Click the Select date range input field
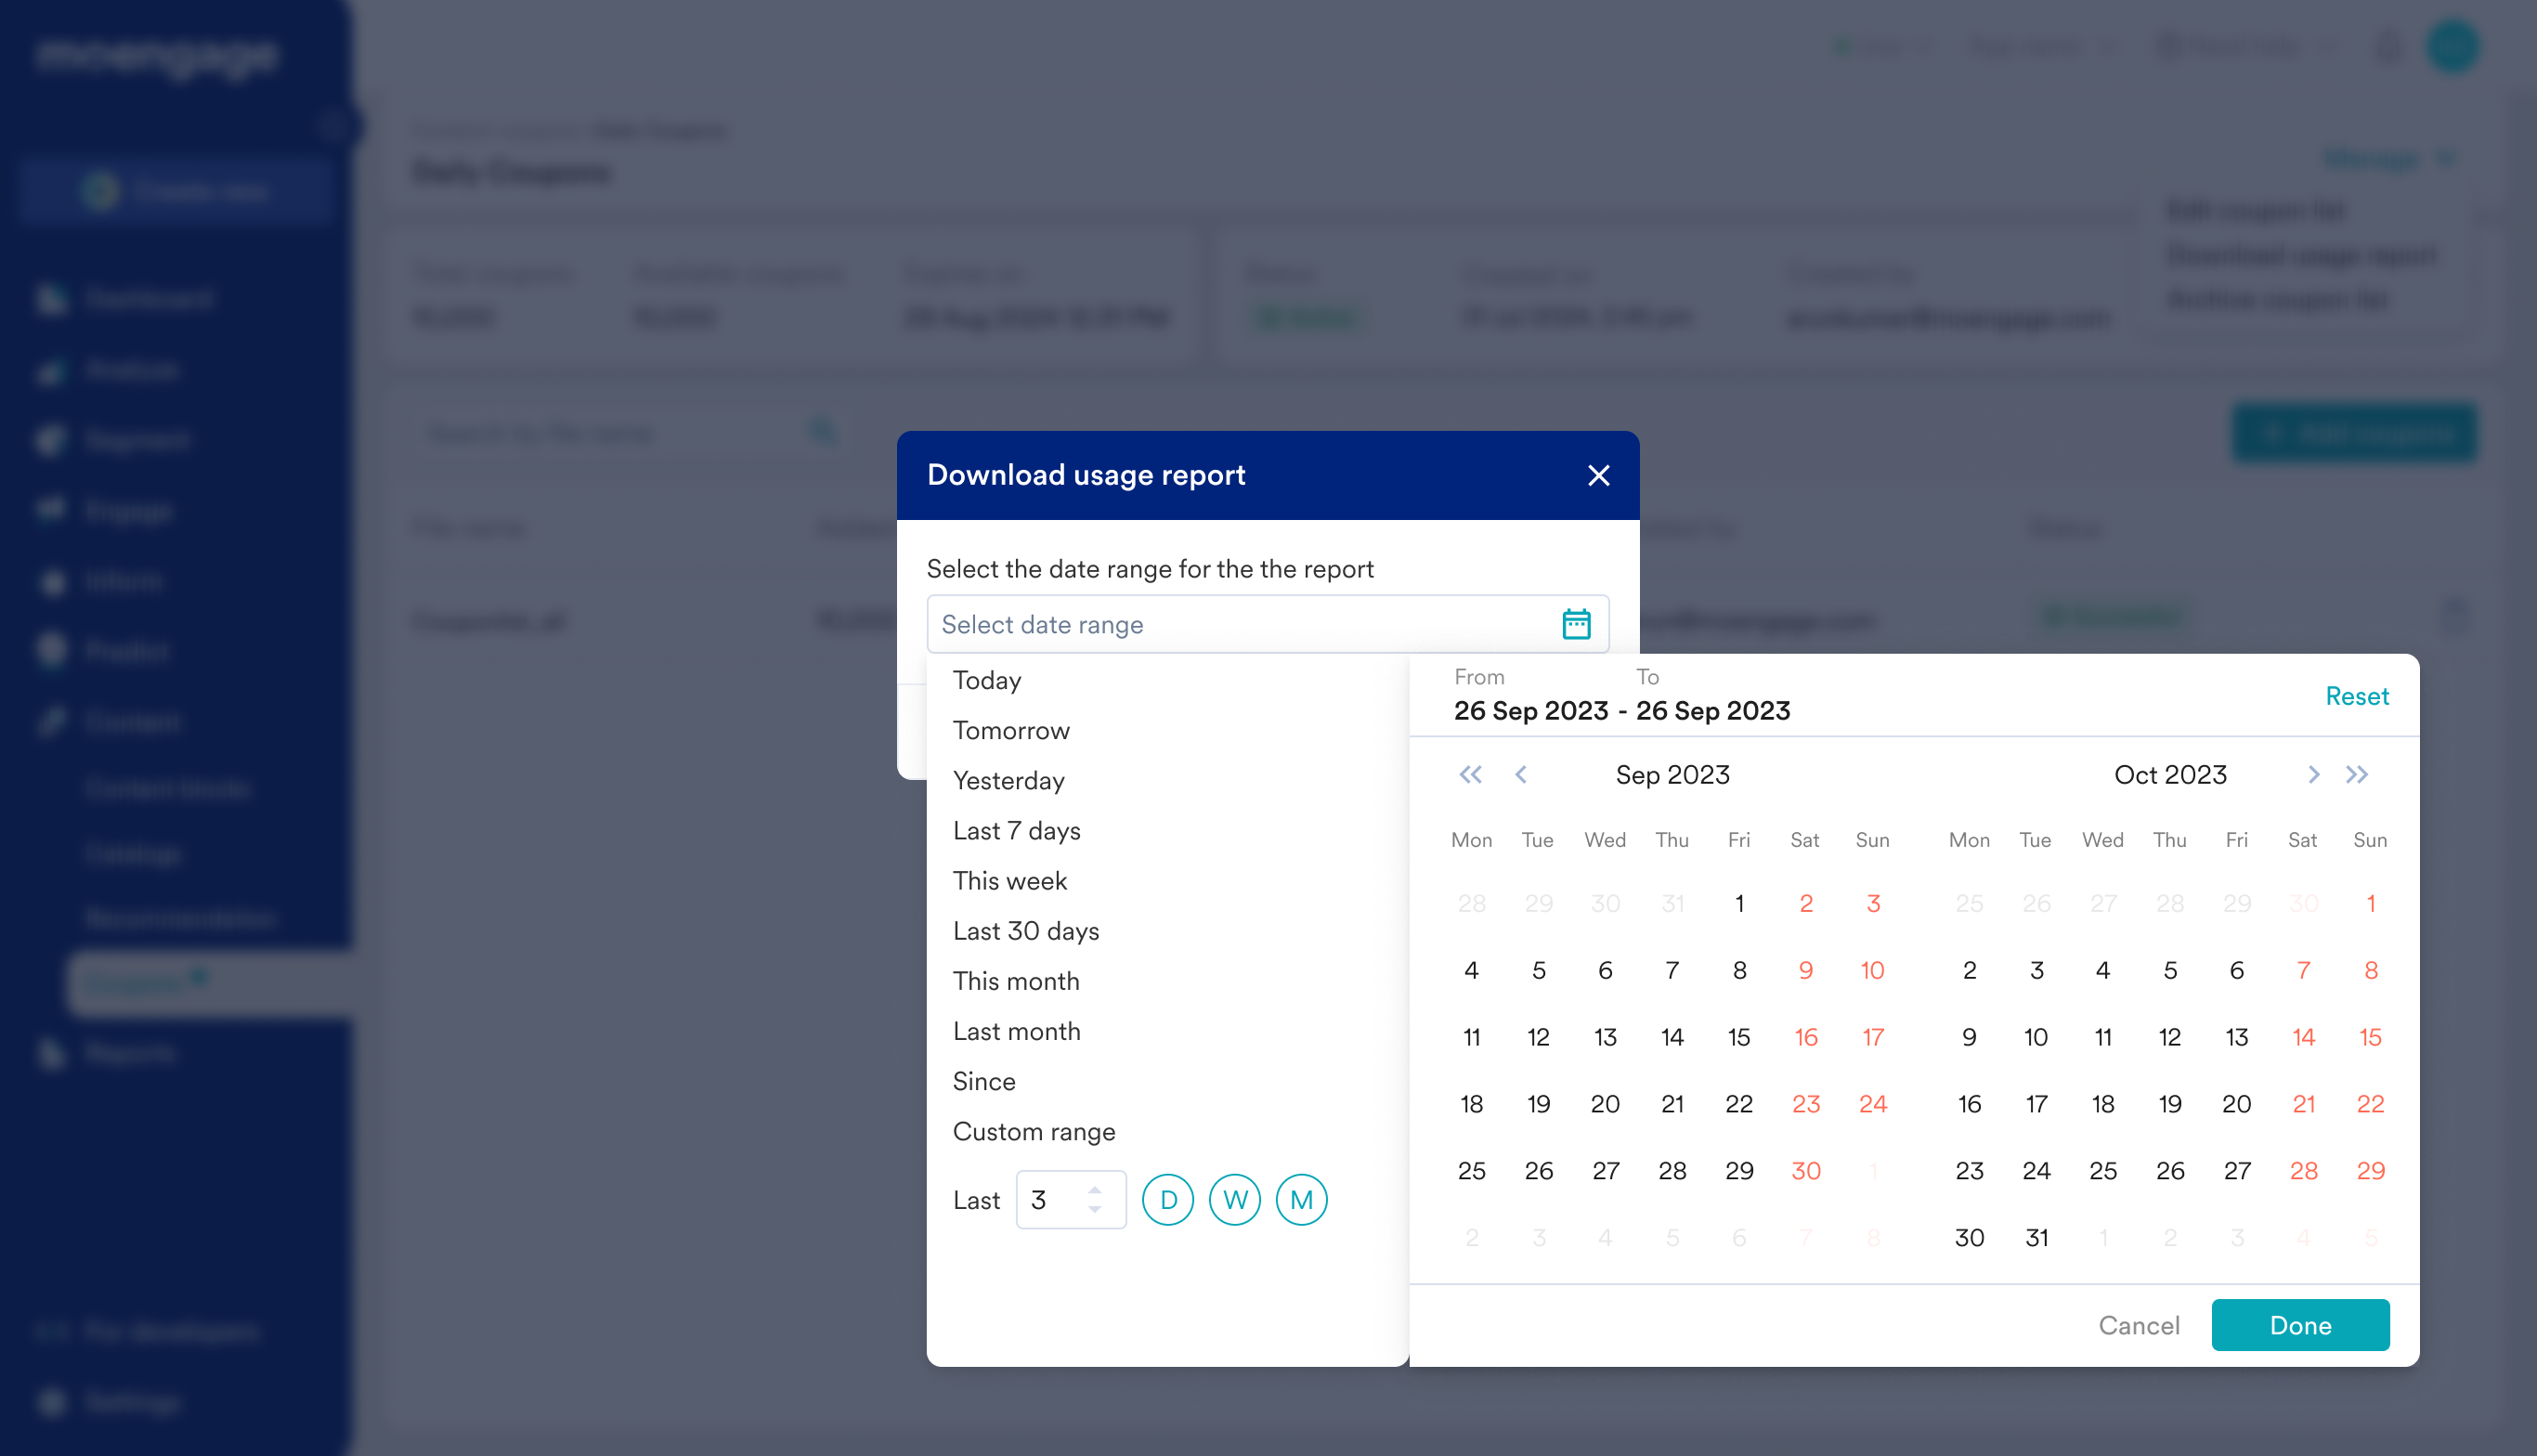2537x1456 pixels. click(x=1240, y=624)
